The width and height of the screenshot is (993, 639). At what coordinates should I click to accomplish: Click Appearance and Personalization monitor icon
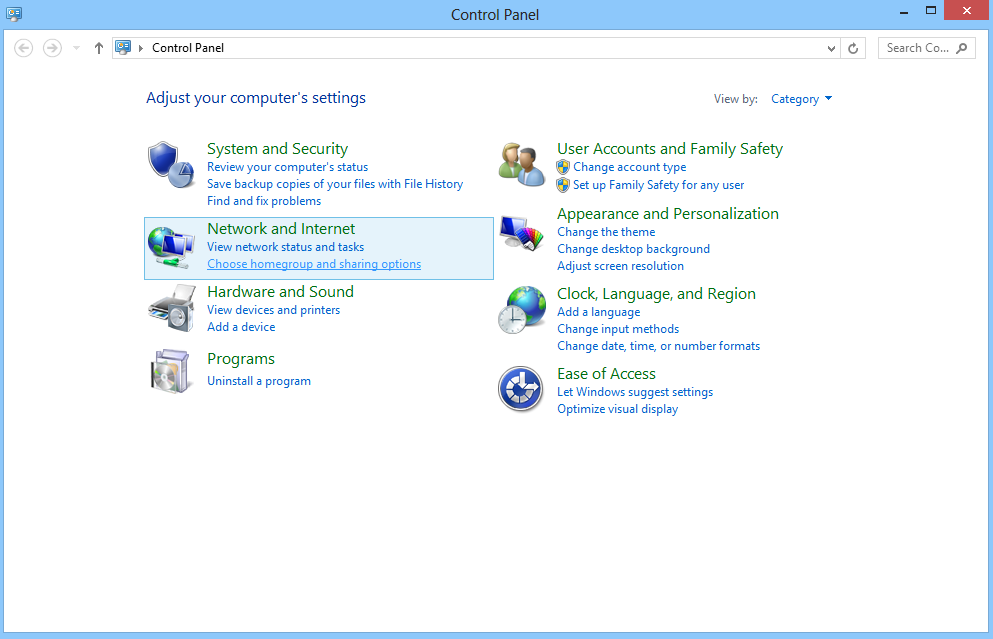(521, 233)
